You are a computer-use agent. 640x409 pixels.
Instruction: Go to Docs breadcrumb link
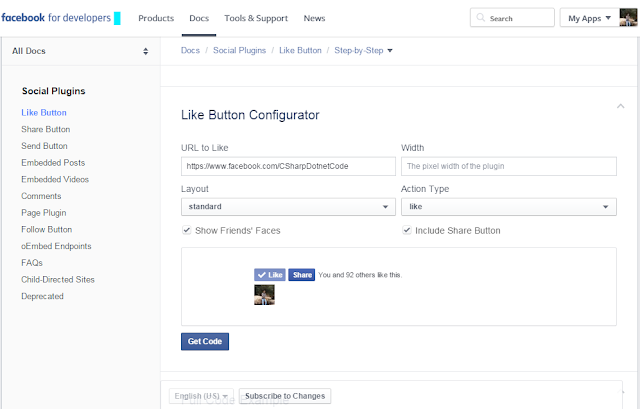point(190,51)
